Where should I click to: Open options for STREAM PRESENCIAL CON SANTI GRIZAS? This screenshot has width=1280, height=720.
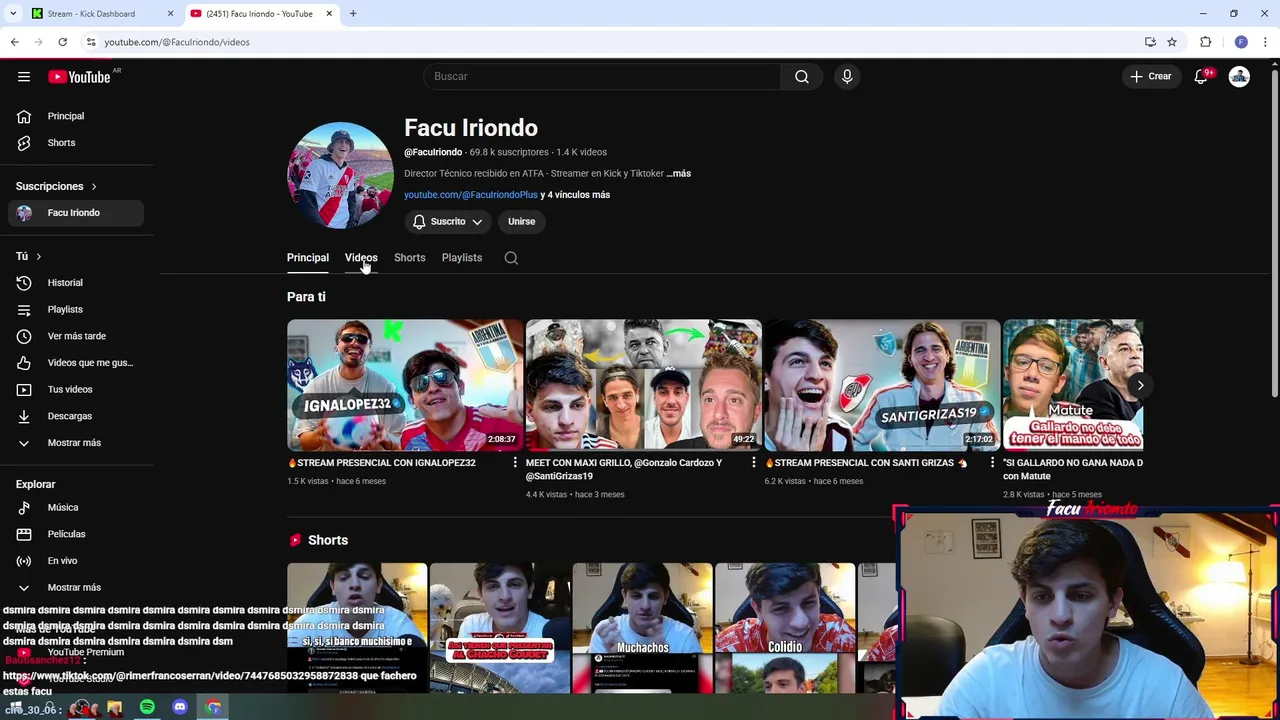(993, 463)
